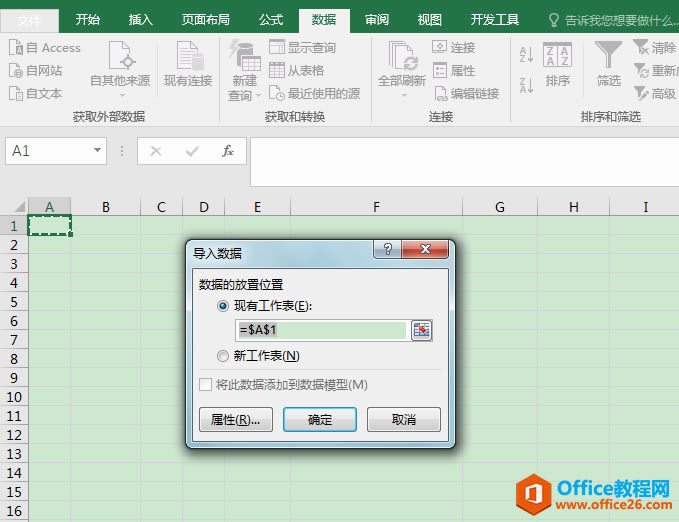Select column D header
Image resolution: width=679 pixels, height=522 pixels.
click(x=204, y=207)
